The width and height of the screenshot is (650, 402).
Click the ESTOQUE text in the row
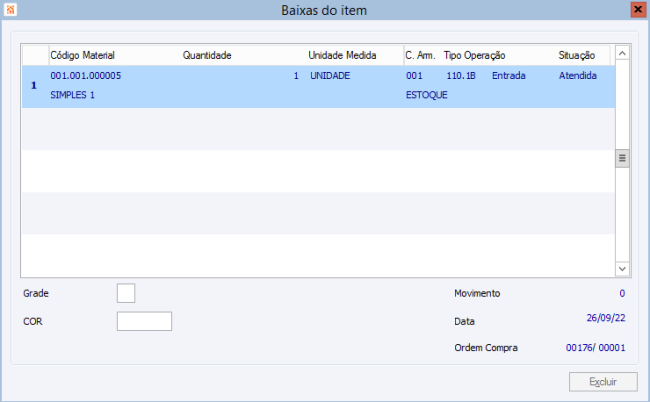pos(427,95)
